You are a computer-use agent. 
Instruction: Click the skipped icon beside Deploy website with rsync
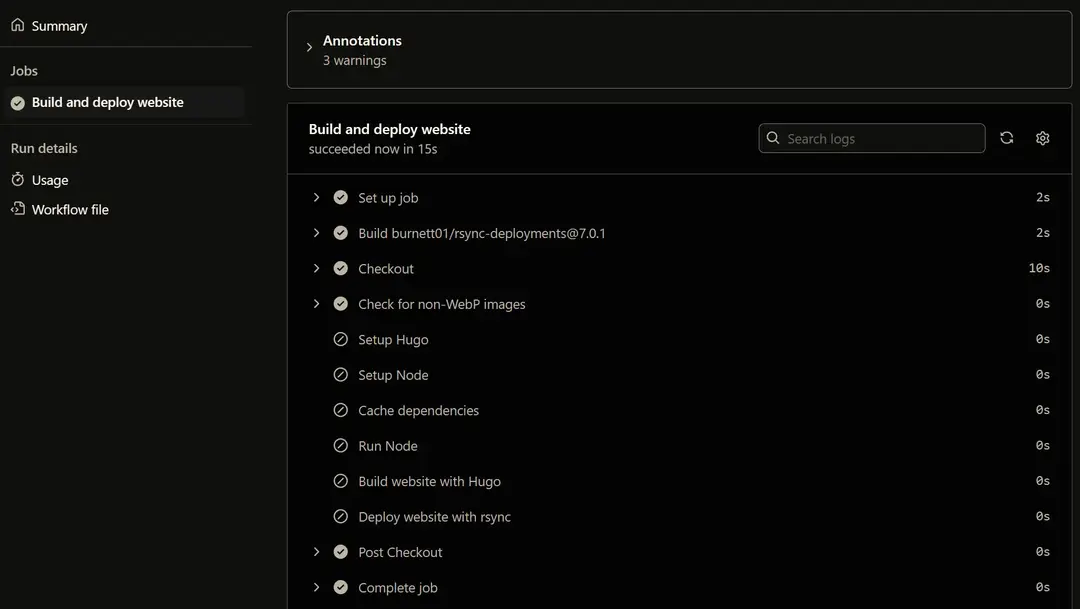340,517
